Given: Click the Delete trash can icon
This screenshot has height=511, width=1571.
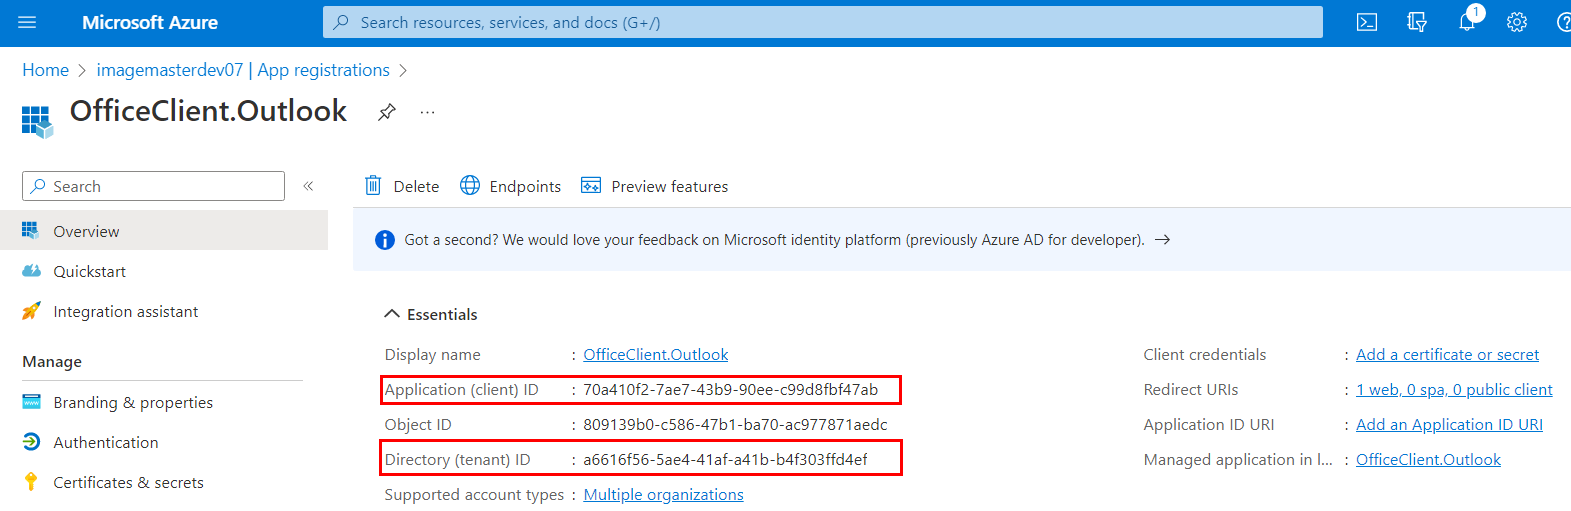Looking at the screenshot, I should 373,185.
